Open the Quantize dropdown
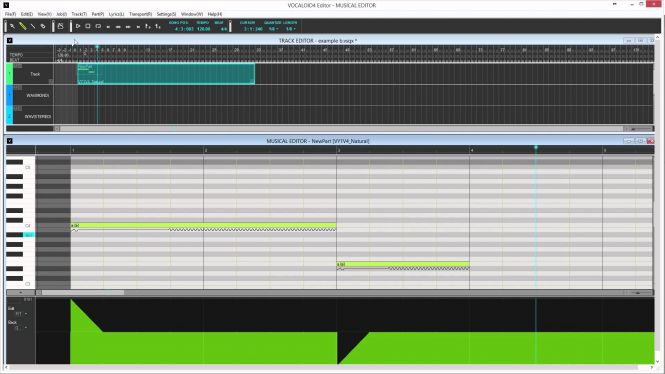665x374 pixels. click(273, 29)
